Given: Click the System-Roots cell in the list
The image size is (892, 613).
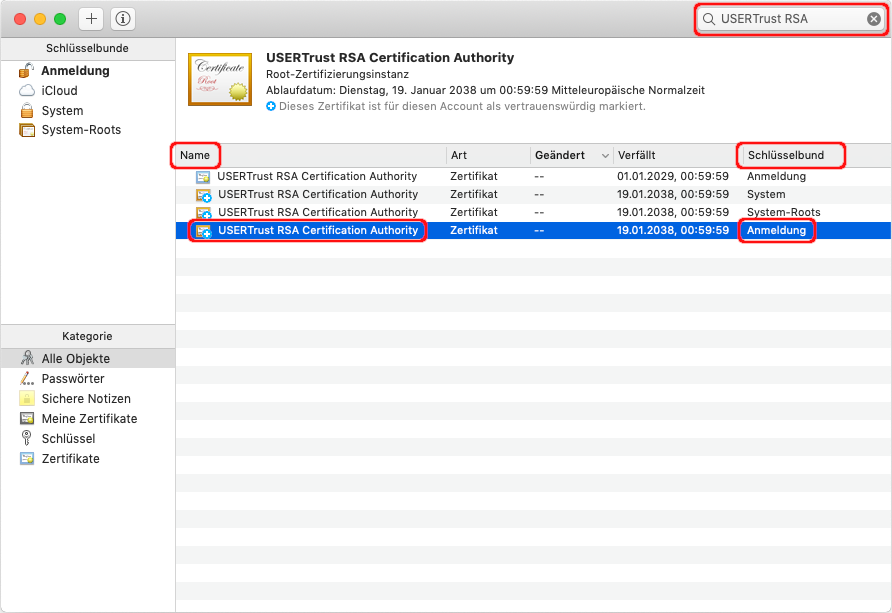Looking at the screenshot, I should pos(783,212).
